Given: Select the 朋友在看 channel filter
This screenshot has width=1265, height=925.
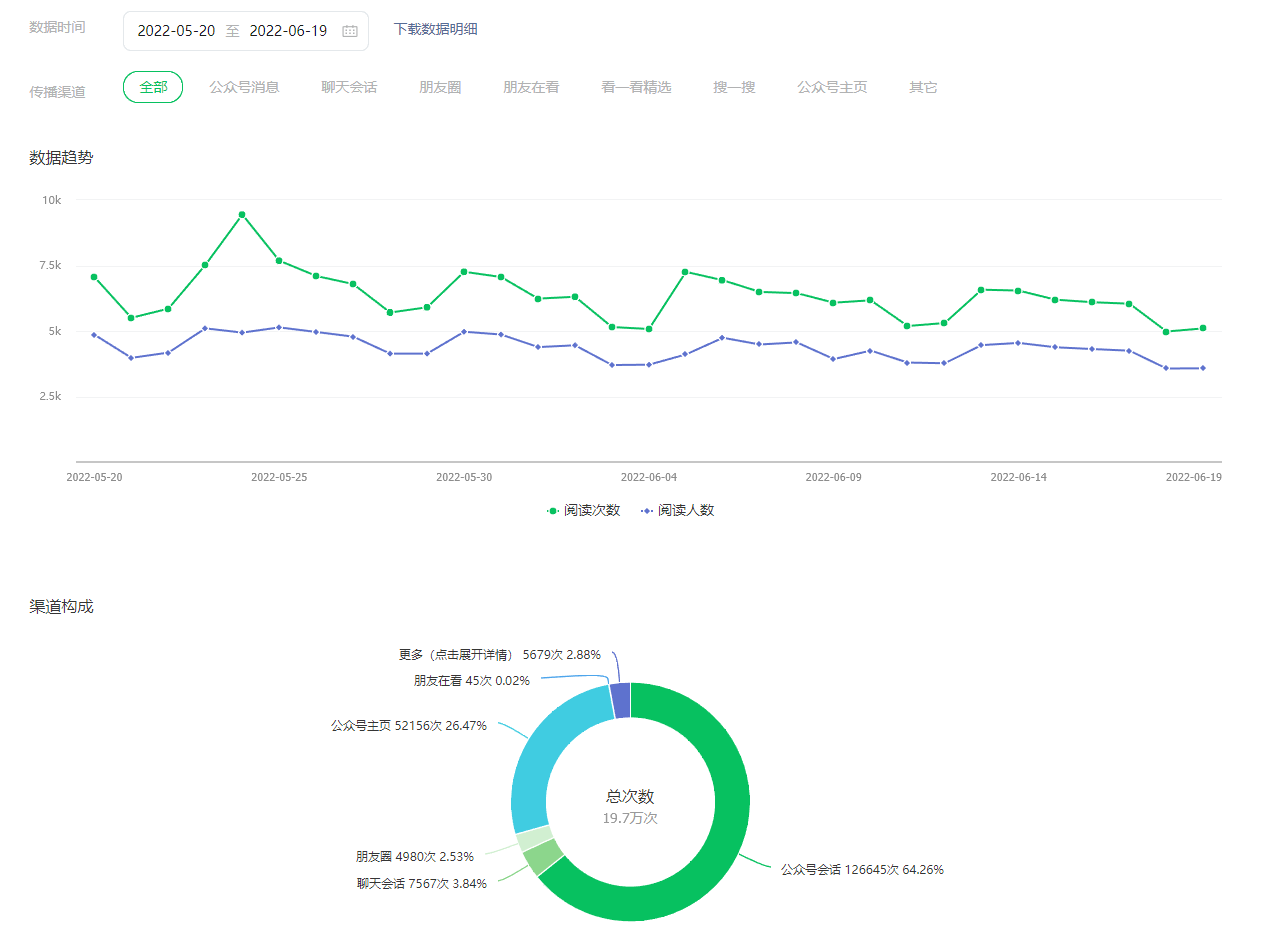Looking at the screenshot, I should coord(531,87).
